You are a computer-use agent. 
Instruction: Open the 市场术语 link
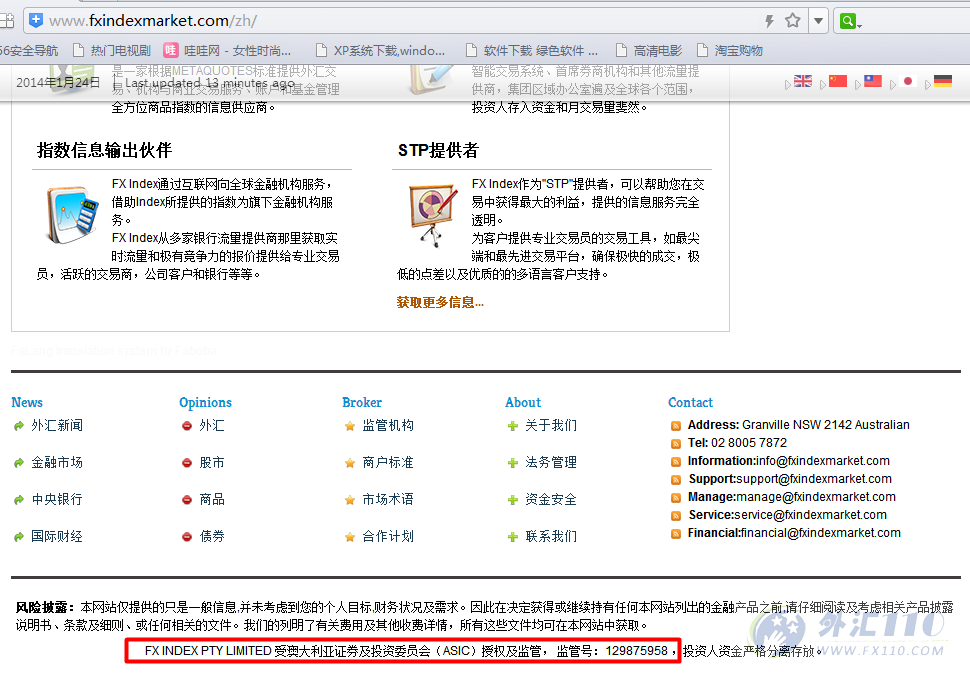[x=388, y=499]
